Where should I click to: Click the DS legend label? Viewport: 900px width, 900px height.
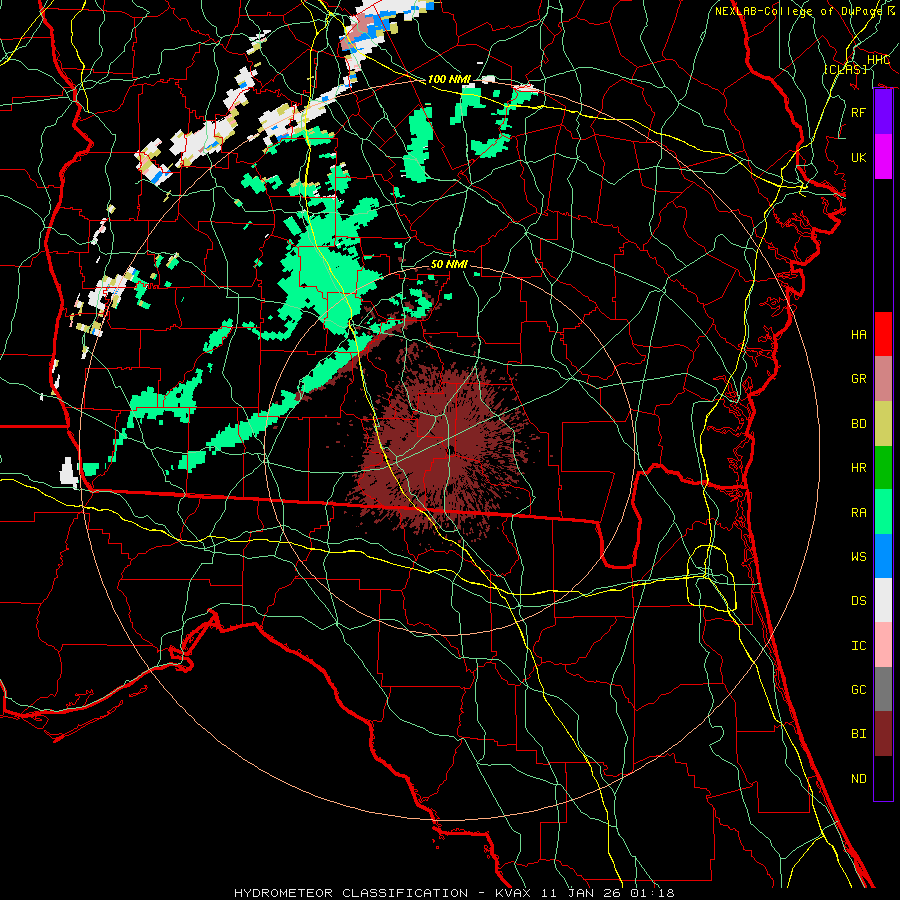click(859, 601)
